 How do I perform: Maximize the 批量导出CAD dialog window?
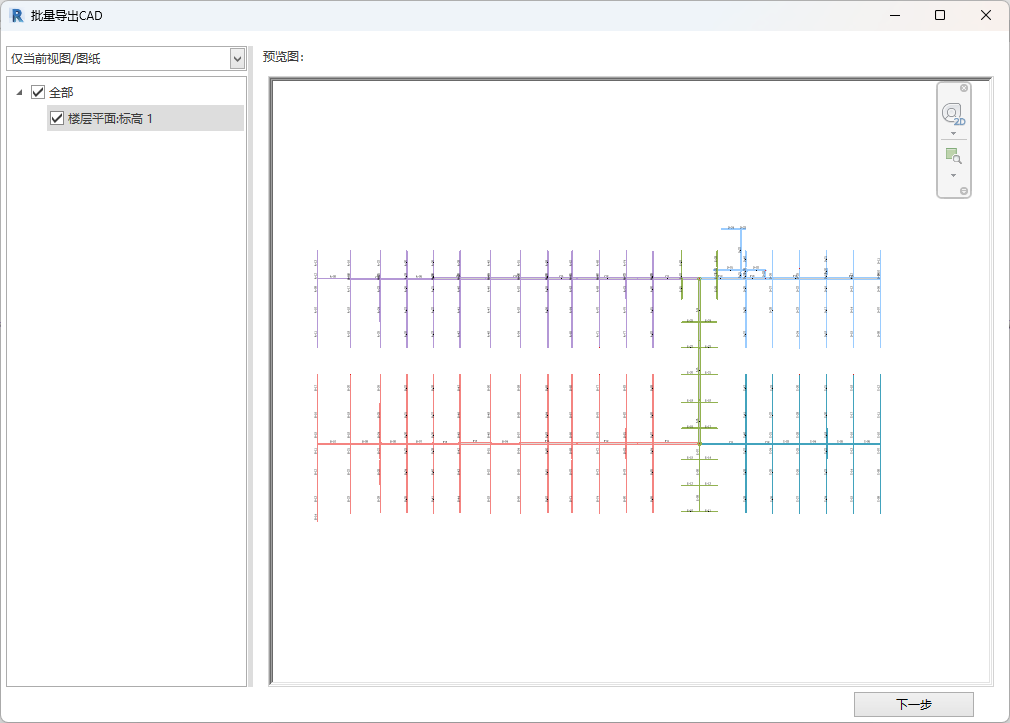point(939,15)
